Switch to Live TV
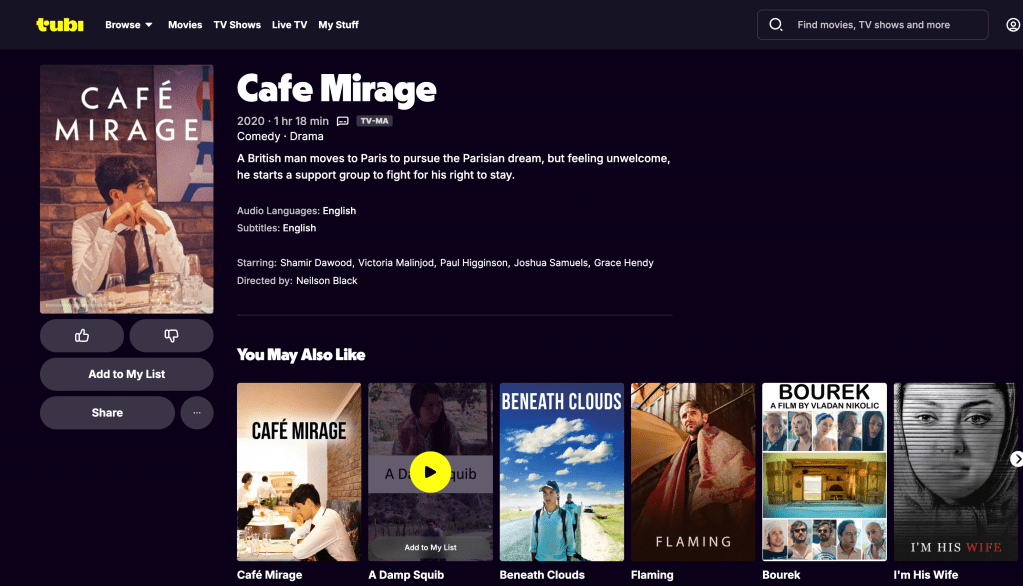The width and height of the screenshot is (1023, 586). click(289, 25)
